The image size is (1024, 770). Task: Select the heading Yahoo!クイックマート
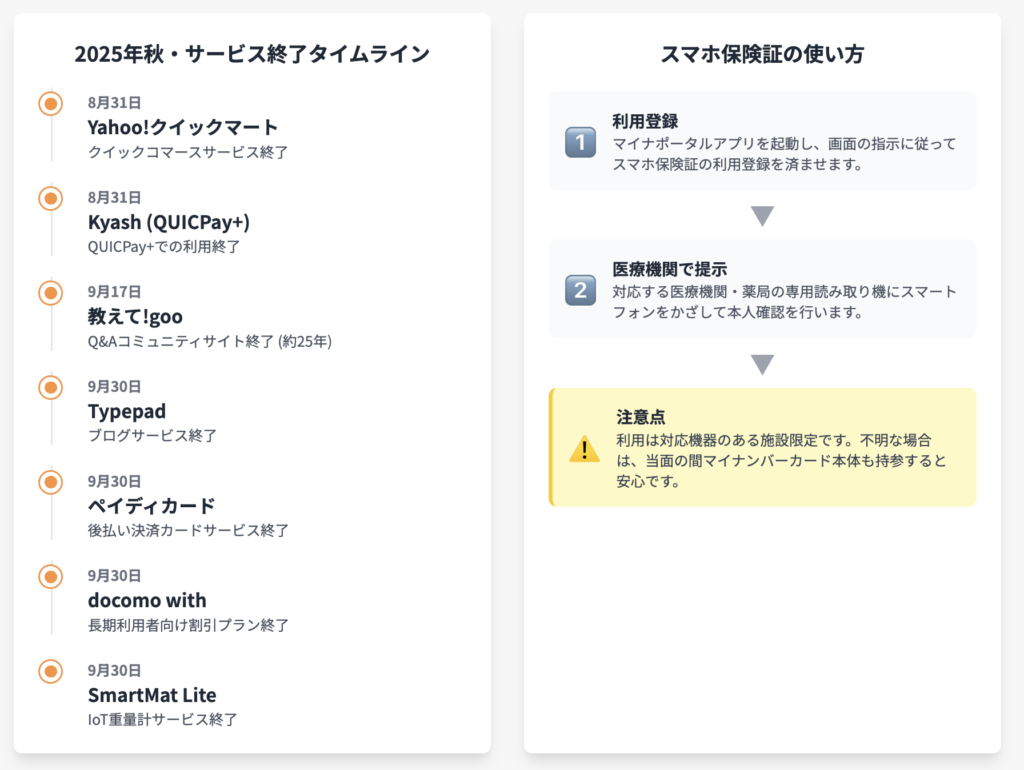pos(183,127)
